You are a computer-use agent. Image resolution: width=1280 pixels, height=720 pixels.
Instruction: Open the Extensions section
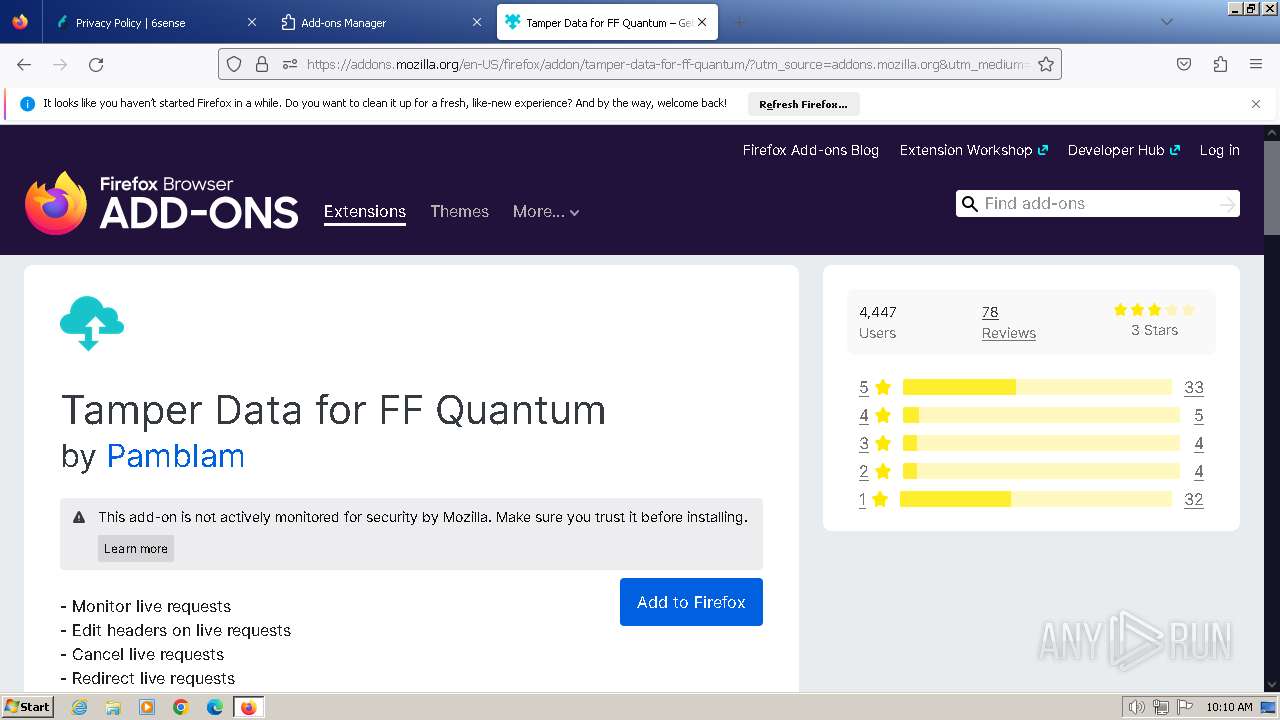[365, 211]
